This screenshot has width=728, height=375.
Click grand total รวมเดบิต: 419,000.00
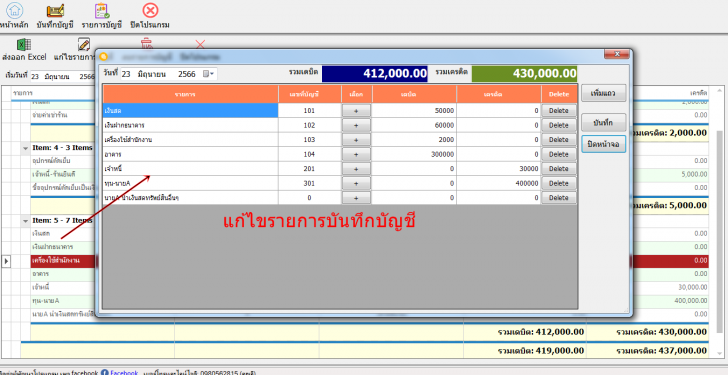(541, 351)
